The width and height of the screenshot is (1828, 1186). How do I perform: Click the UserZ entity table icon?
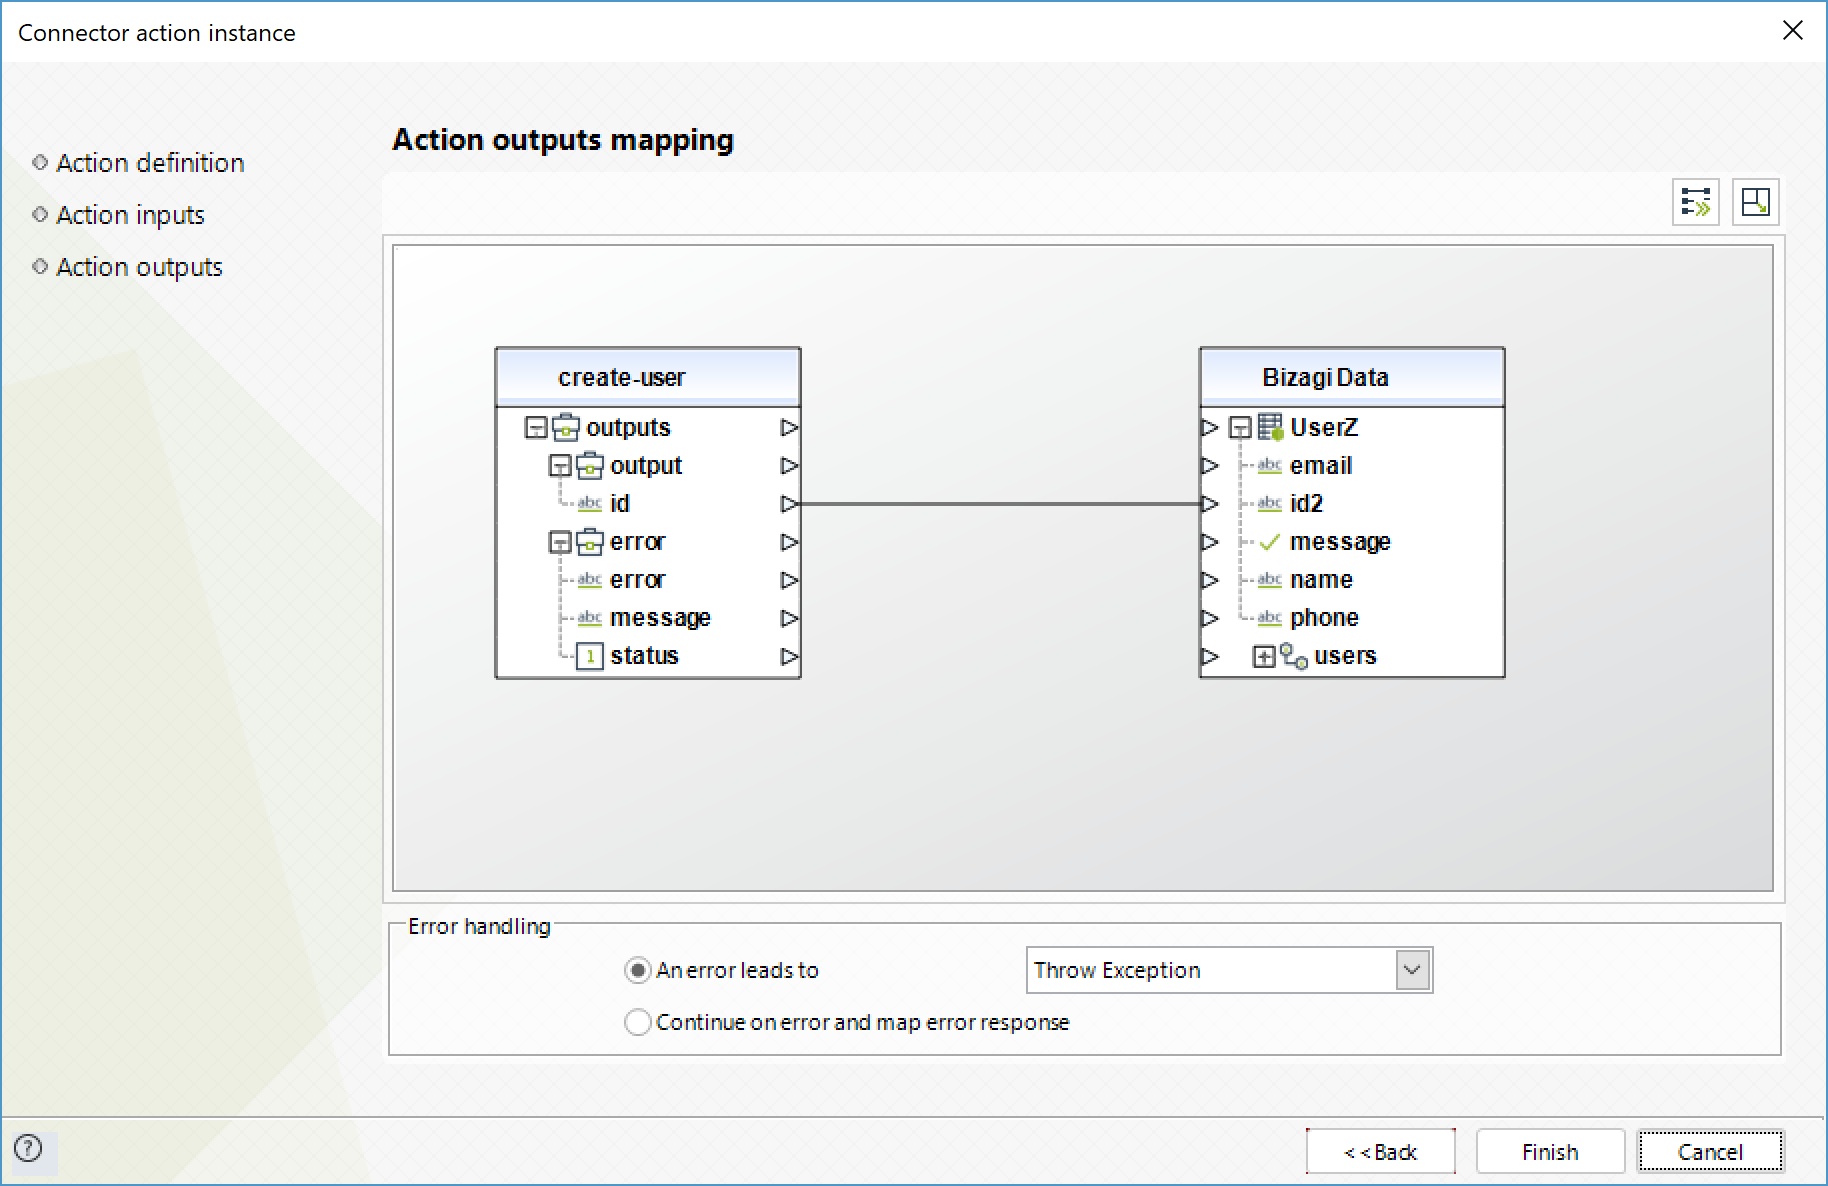[1270, 427]
